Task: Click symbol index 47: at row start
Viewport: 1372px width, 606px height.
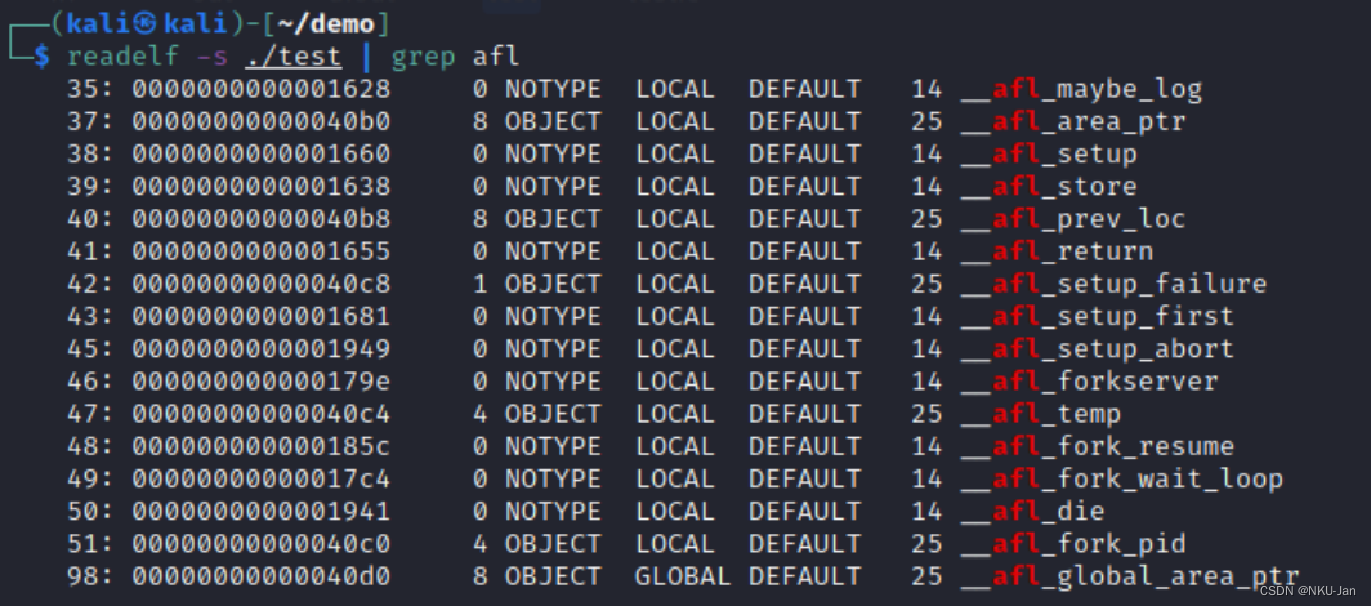Action: (x=91, y=414)
